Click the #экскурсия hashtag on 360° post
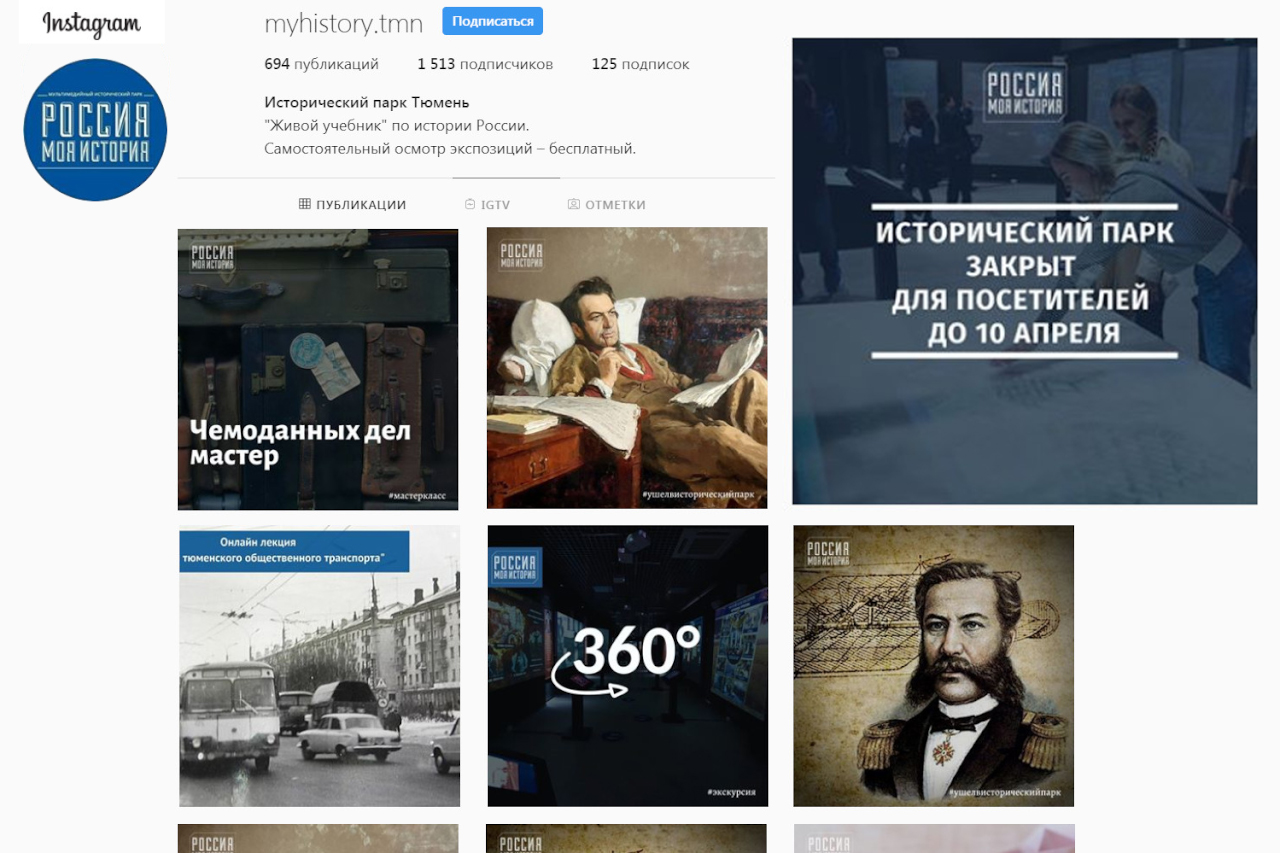This screenshot has height=853, width=1280. tap(731, 792)
